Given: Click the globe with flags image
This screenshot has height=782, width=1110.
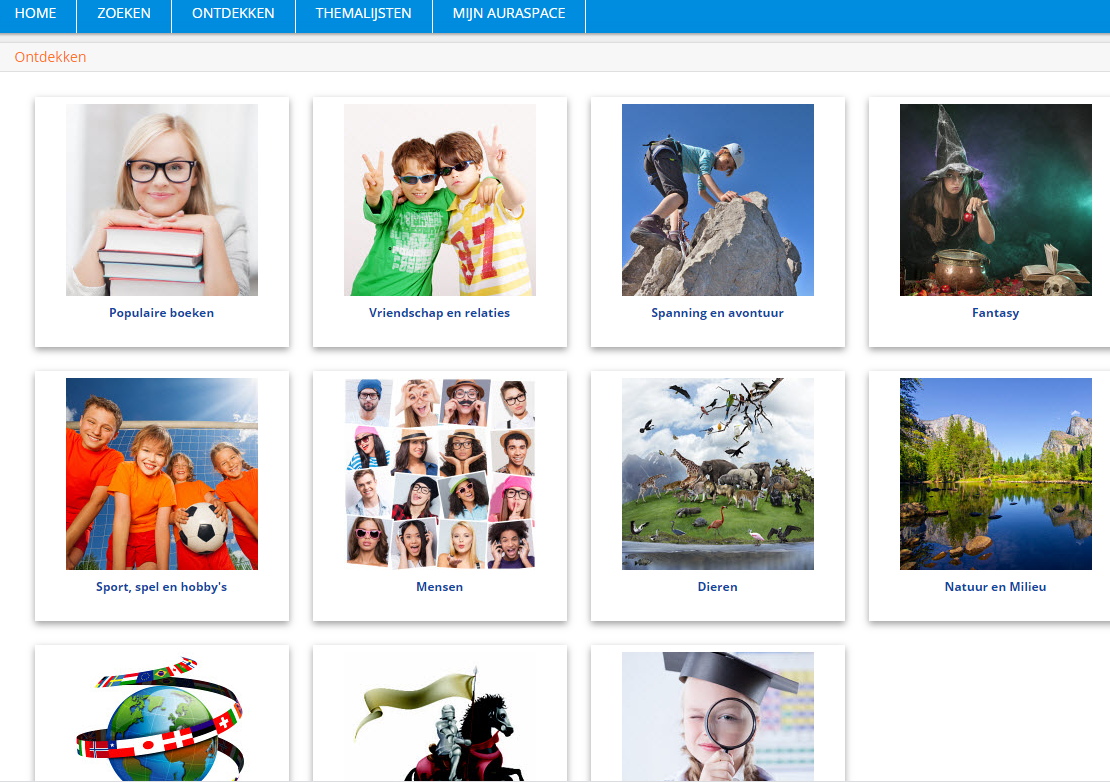Looking at the screenshot, I should coord(162,717).
